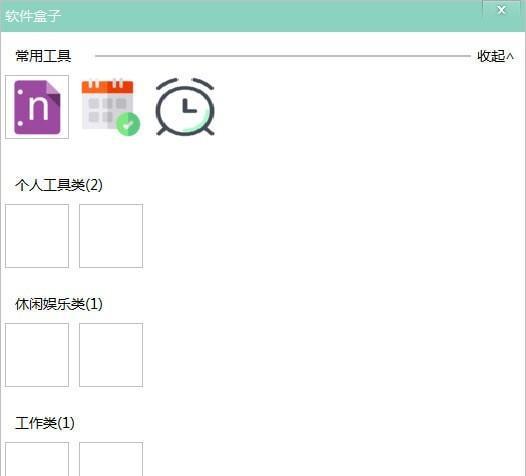This screenshot has height=476, width=526.
Task: Select the second empty slot under 工作类
Action: 111,459
